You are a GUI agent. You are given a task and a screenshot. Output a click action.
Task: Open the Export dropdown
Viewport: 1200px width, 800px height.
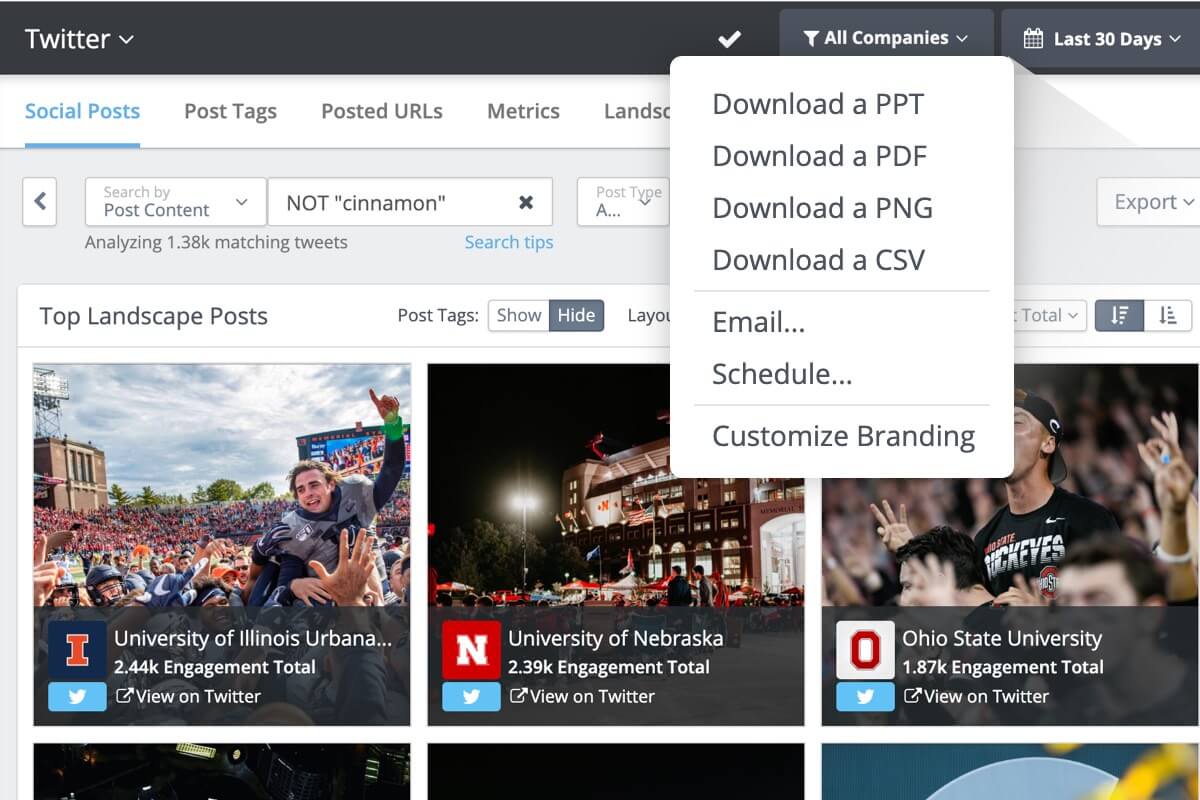click(x=1148, y=202)
